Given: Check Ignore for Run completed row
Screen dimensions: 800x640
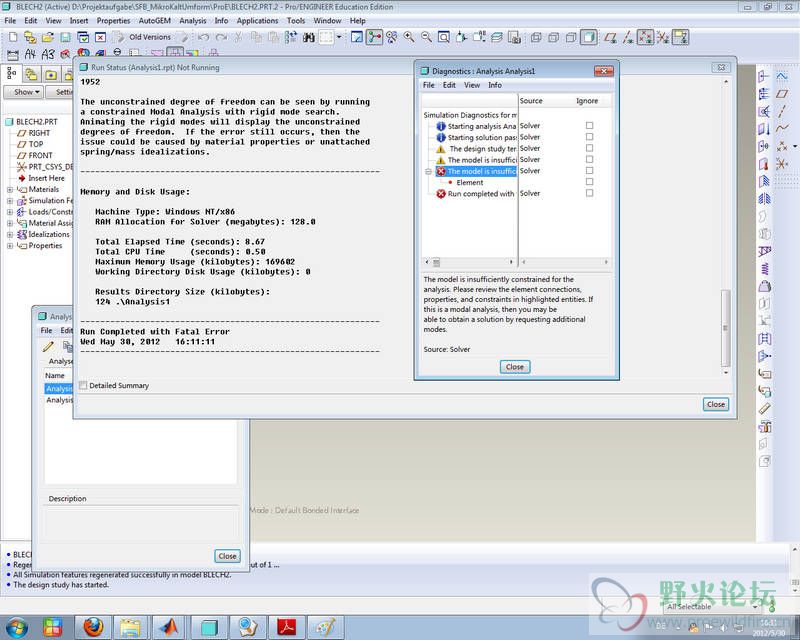Looking at the screenshot, I should [589, 192].
